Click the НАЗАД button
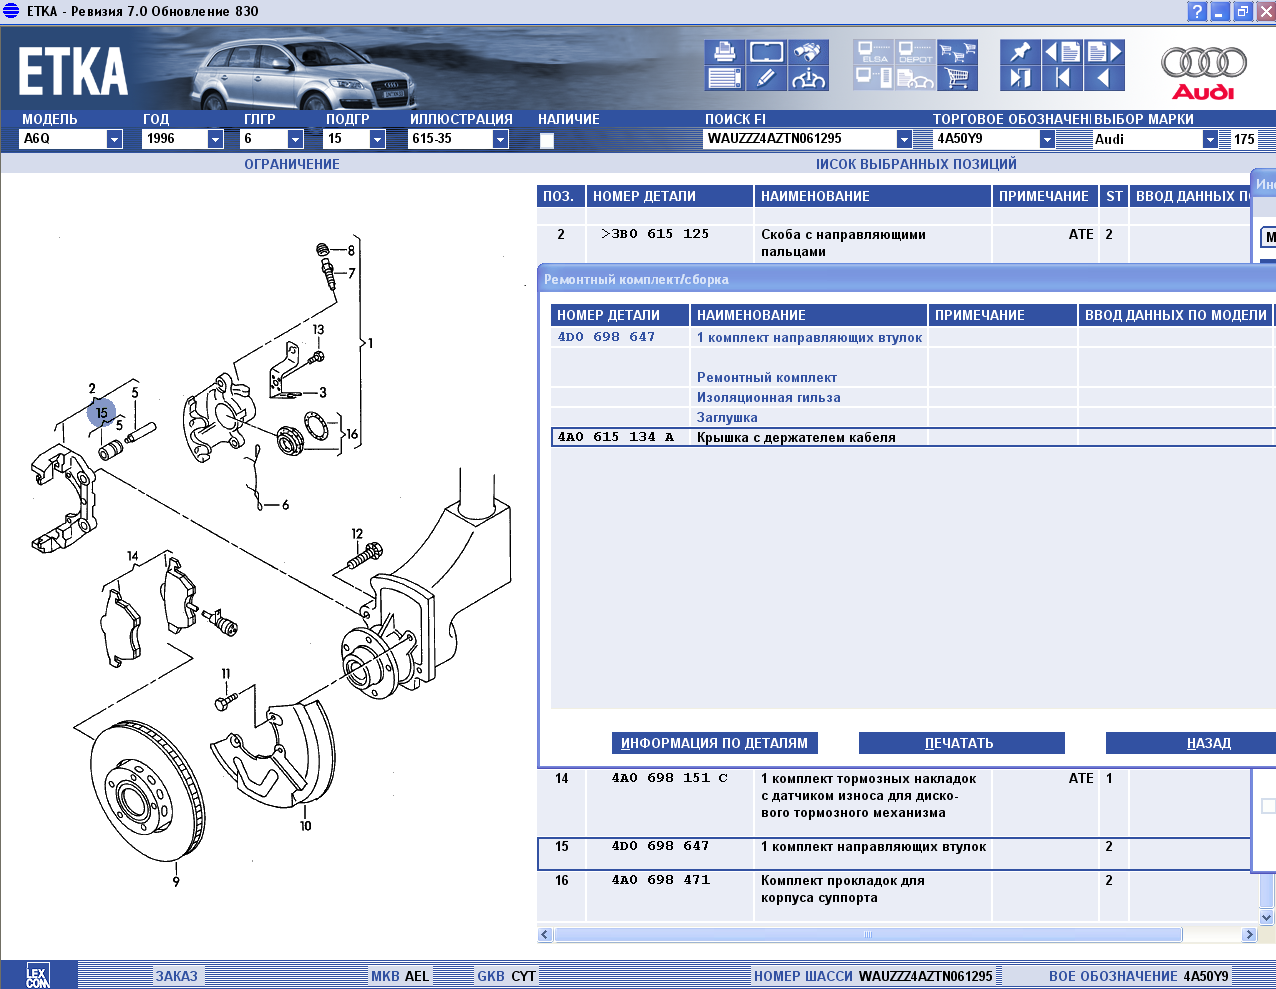The width and height of the screenshot is (1276, 989). [x=1191, y=743]
